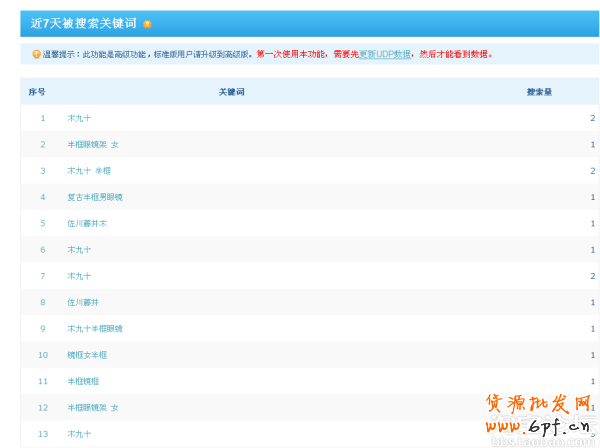Click keyword 木九十 in row 1

tap(79, 118)
